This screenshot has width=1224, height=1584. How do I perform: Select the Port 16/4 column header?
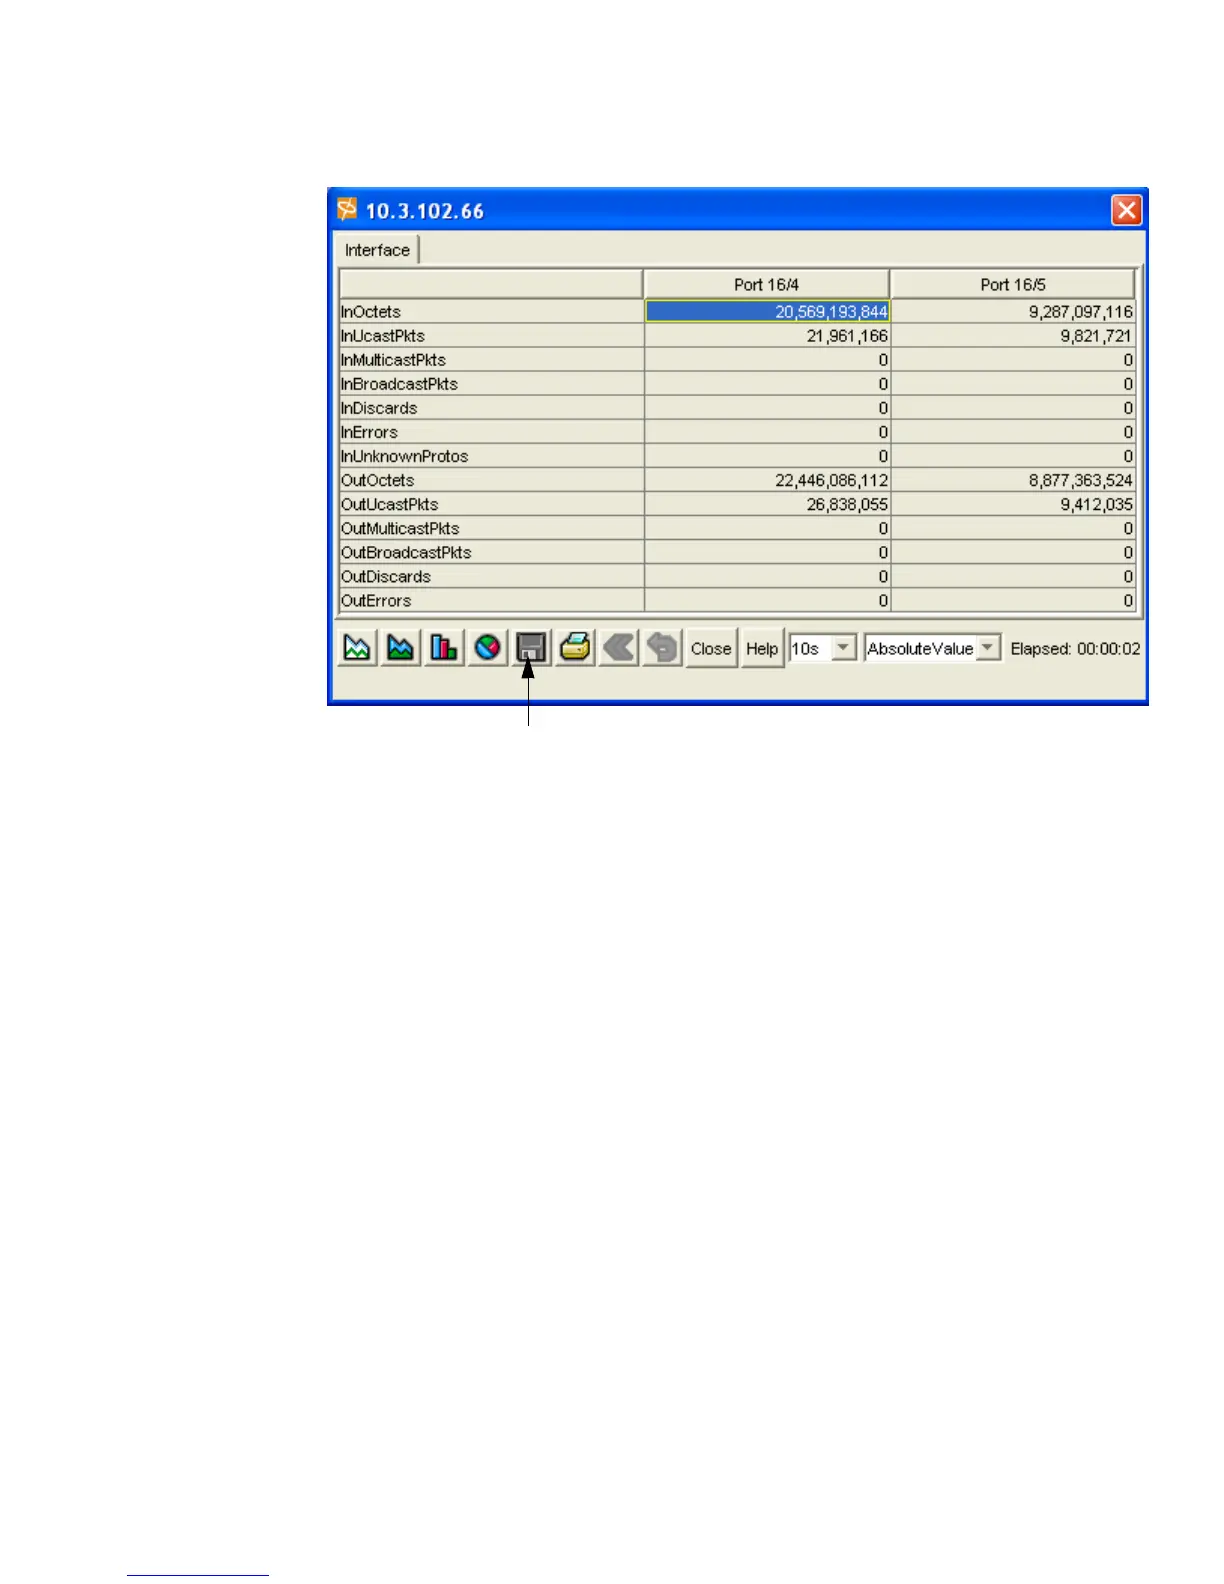766,284
